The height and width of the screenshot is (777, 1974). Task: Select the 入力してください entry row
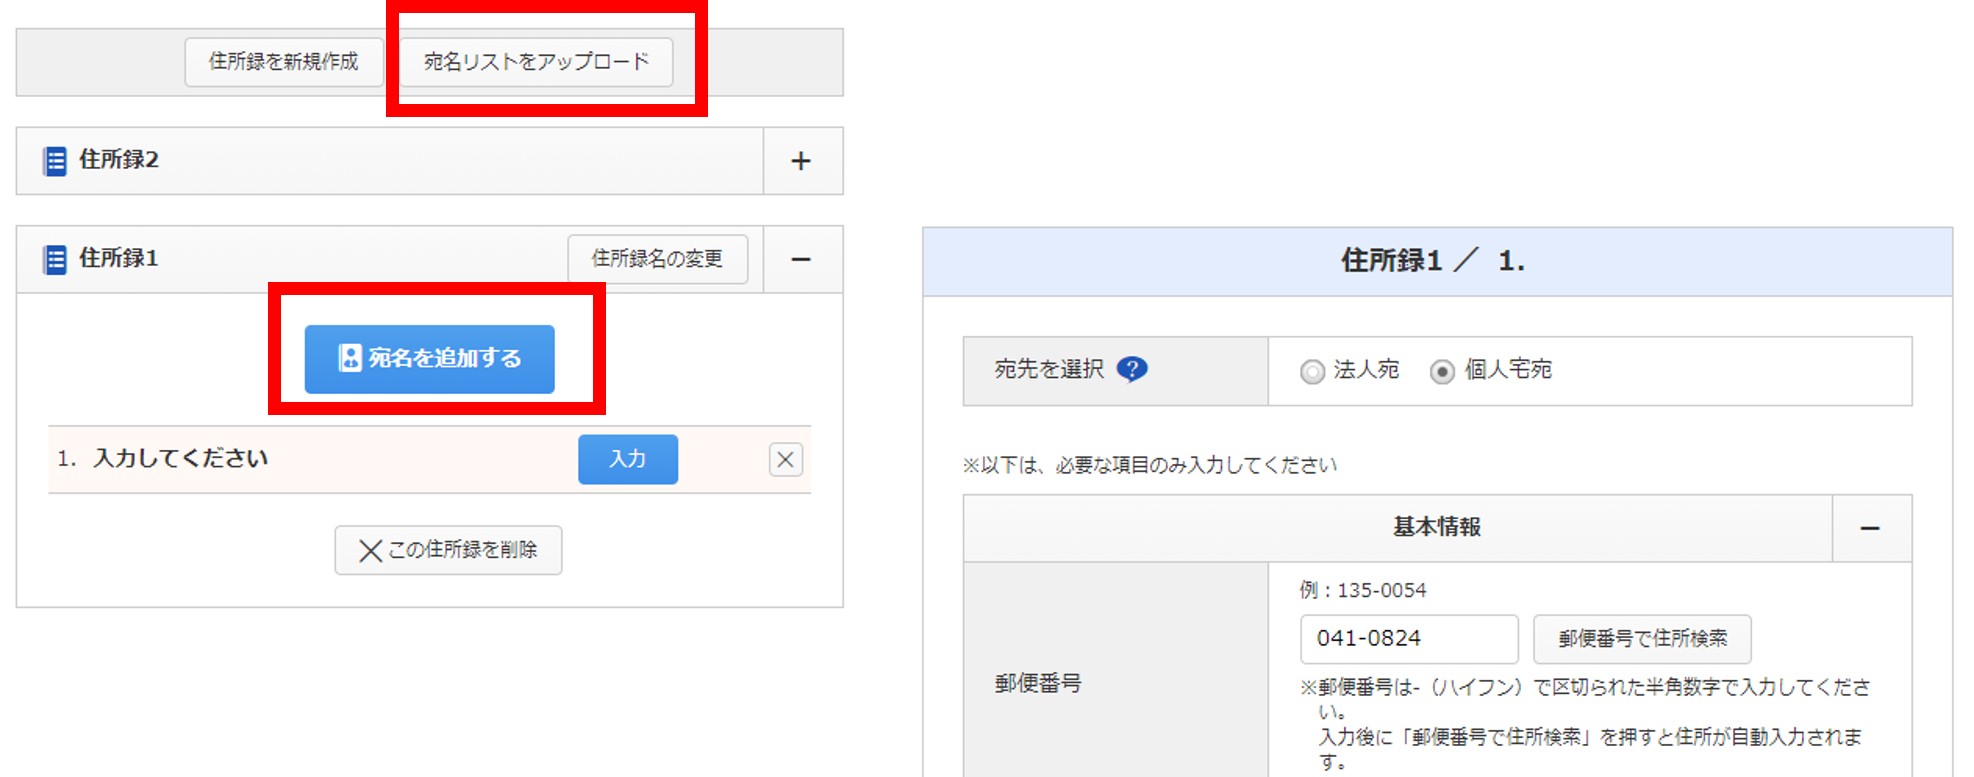coord(180,459)
